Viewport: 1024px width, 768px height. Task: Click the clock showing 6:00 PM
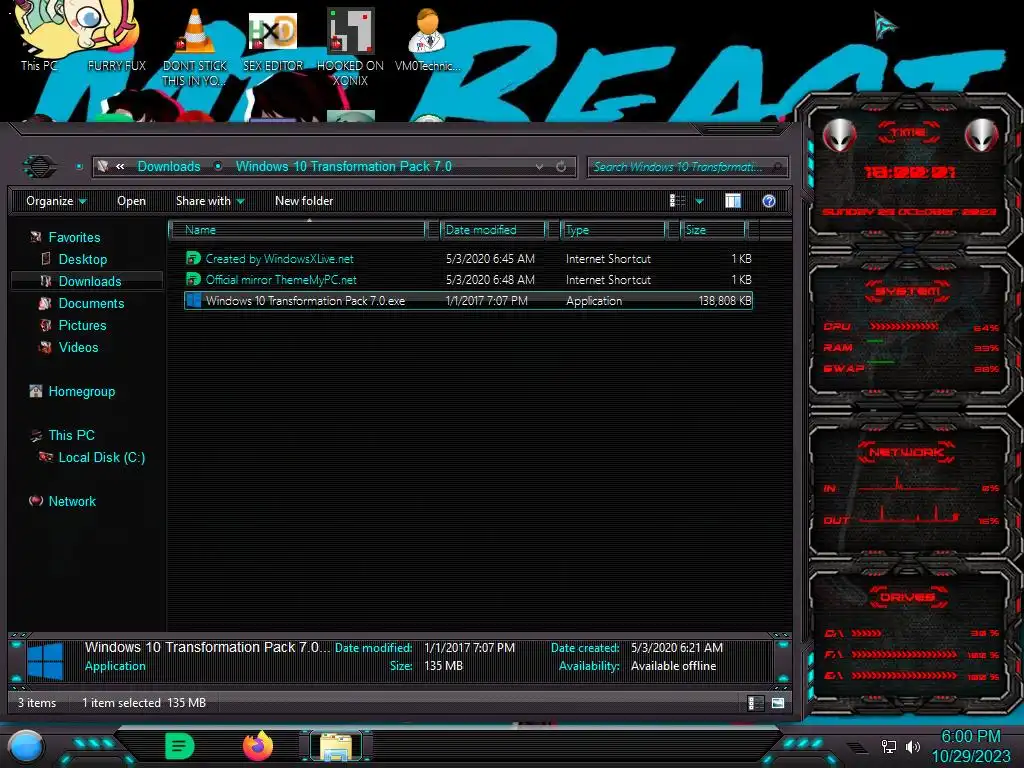point(970,736)
